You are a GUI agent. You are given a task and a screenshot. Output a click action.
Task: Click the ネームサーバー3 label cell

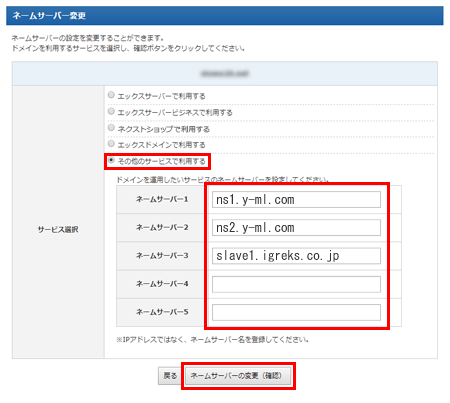[162, 256]
